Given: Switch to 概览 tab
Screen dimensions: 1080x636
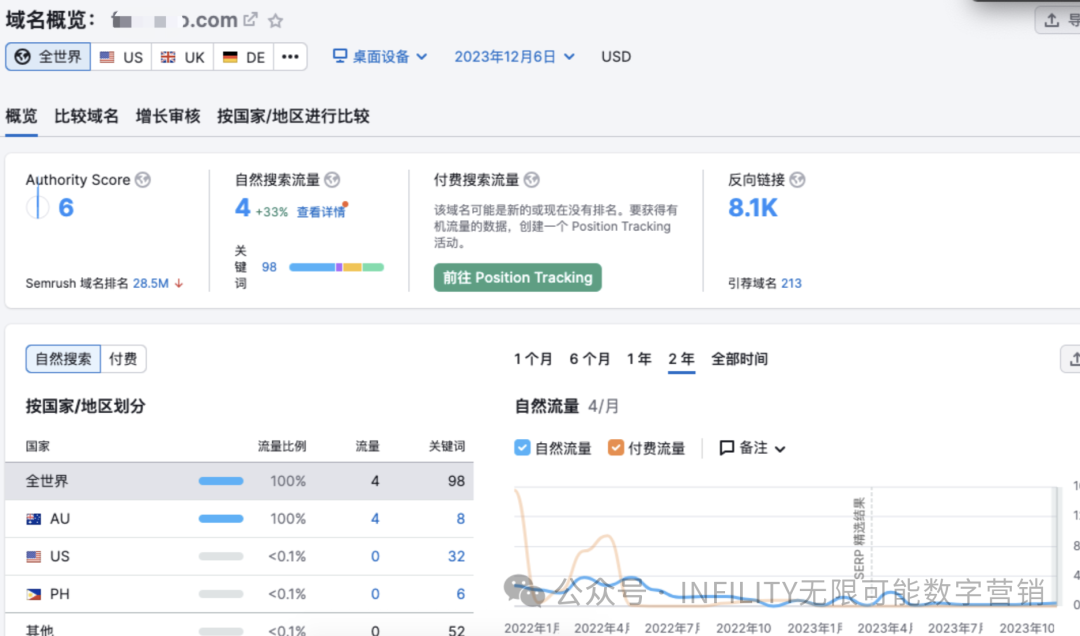Looking at the screenshot, I should tap(21, 116).
